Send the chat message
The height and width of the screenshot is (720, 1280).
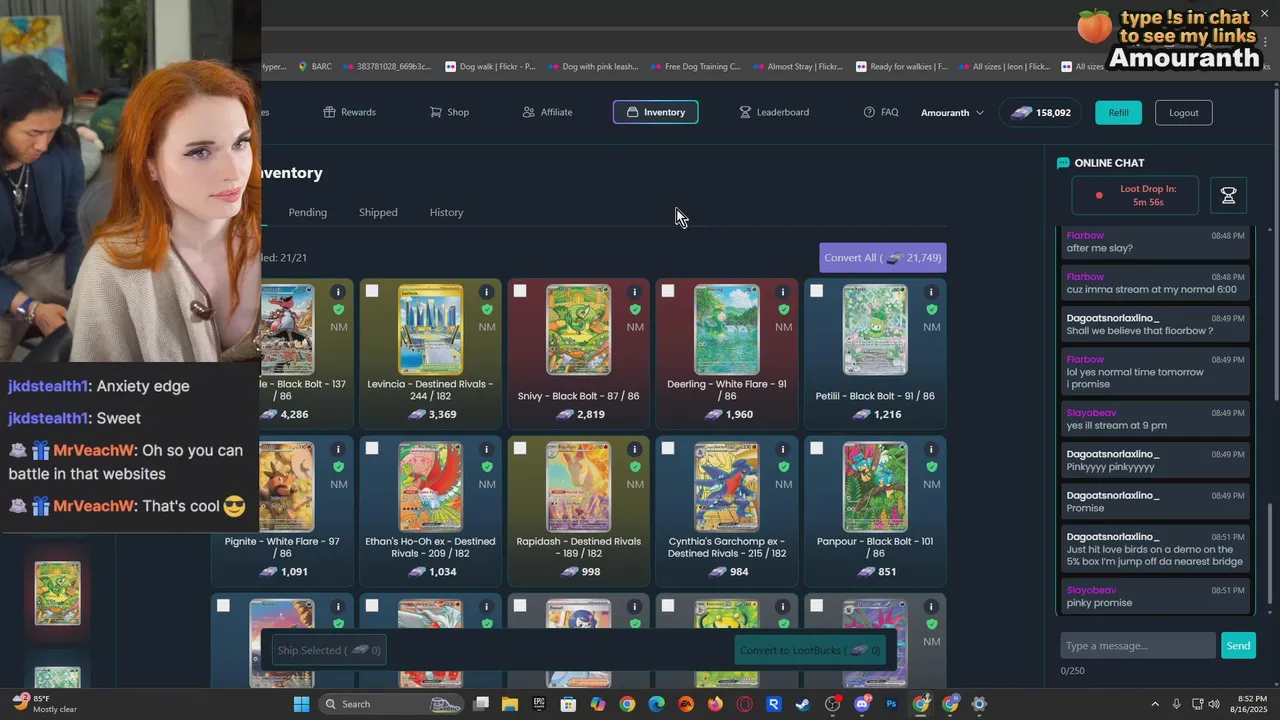point(1238,645)
